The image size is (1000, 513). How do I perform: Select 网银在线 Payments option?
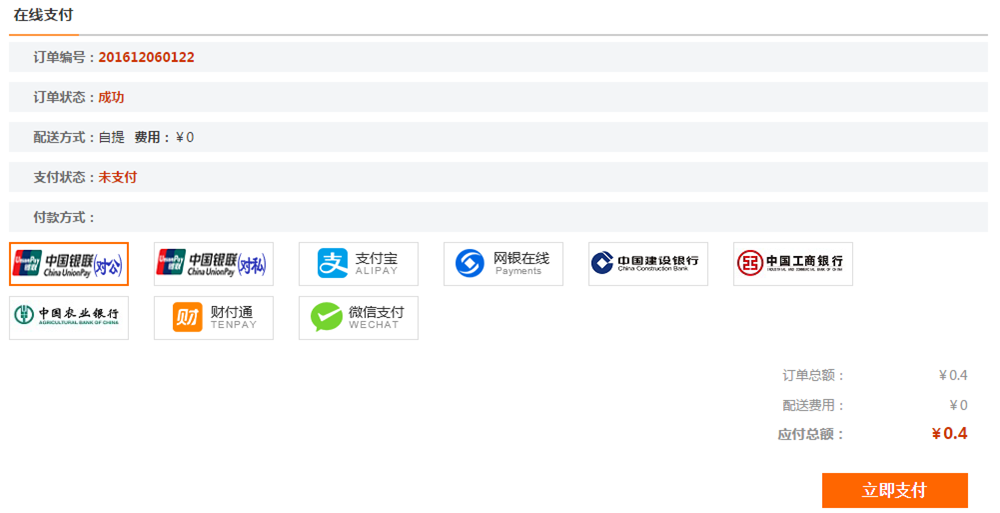click(503, 264)
